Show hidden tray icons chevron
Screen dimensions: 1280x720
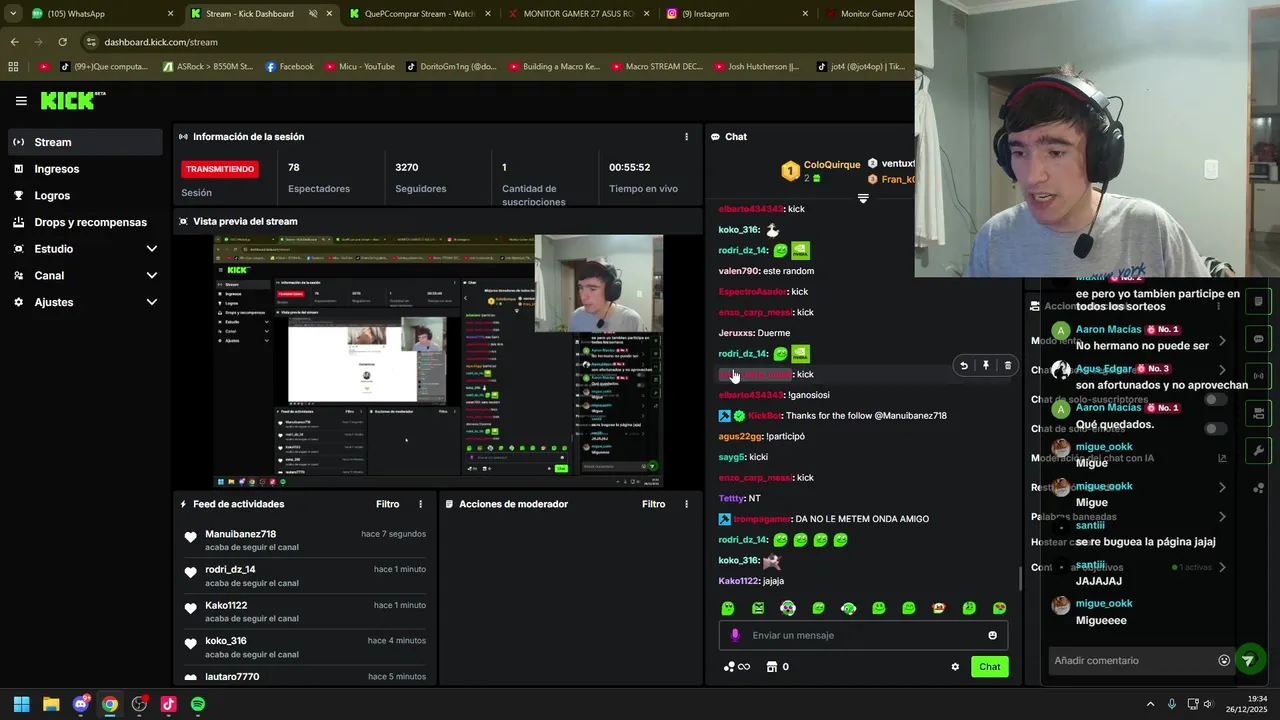click(1150, 704)
